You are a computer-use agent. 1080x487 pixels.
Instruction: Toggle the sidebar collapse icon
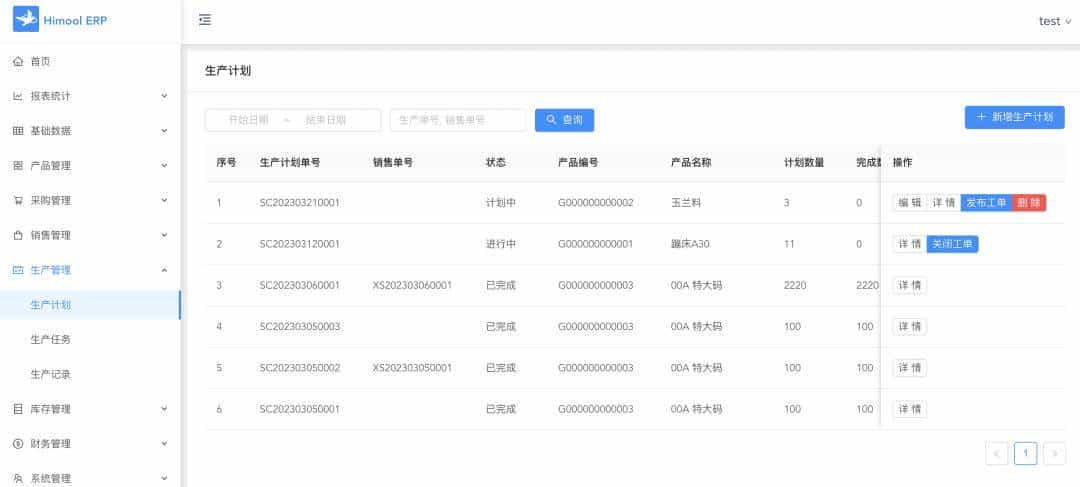[205, 20]
